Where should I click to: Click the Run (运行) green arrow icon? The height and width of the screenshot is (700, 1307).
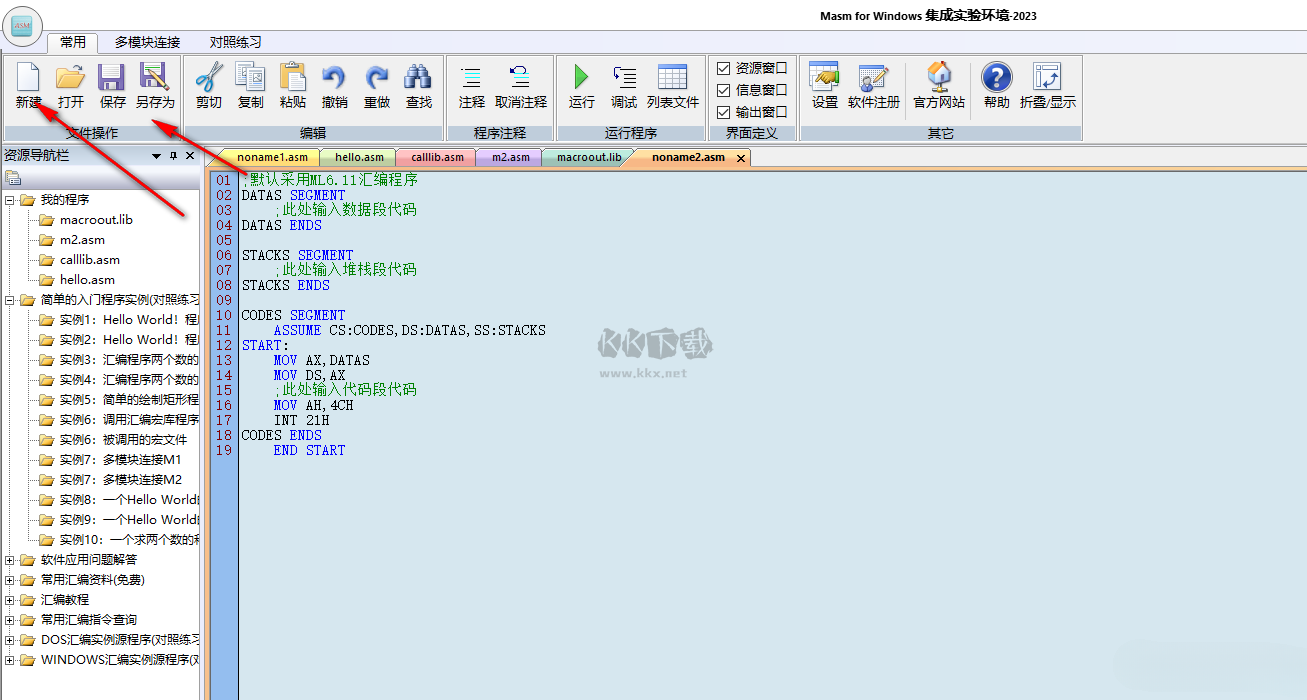[581, 78]
